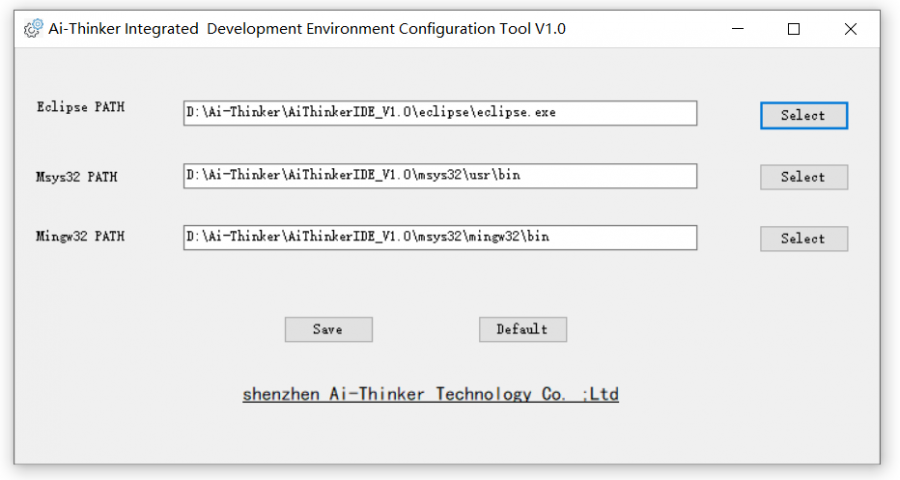Click mingw32\bin text inside the Mingw32 path

point(509,236)
